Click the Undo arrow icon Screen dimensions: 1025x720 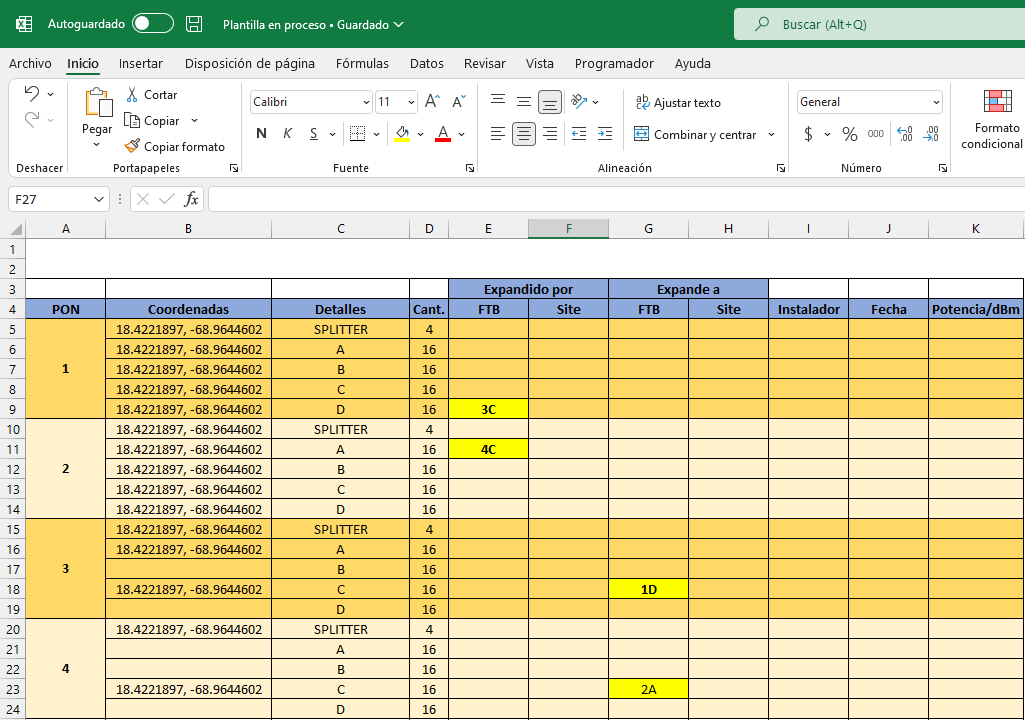pyautogui.click(x=31, y=94)
